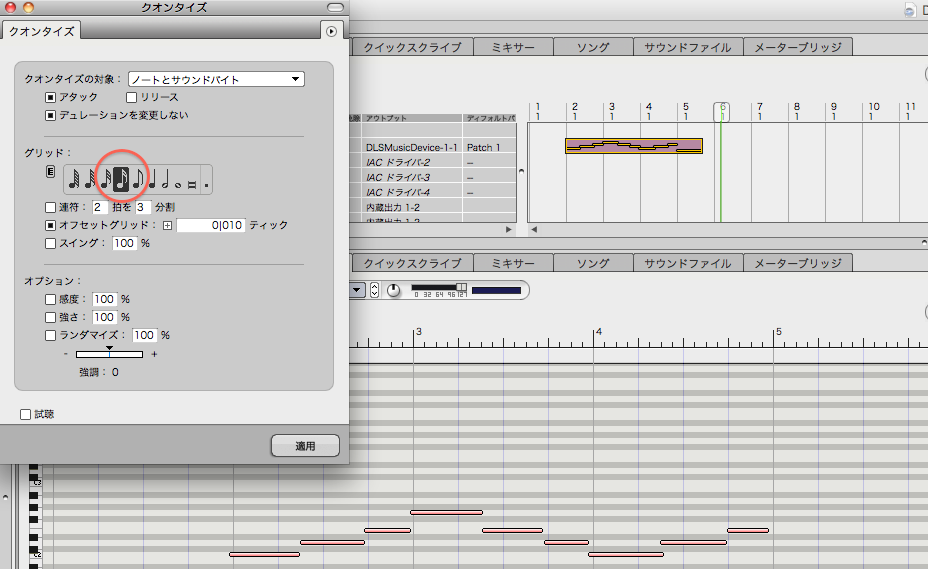Click the 強さ percent field
Image resolution: width=928 pixels, height=569 pixels.
click(x=105, y=317)
